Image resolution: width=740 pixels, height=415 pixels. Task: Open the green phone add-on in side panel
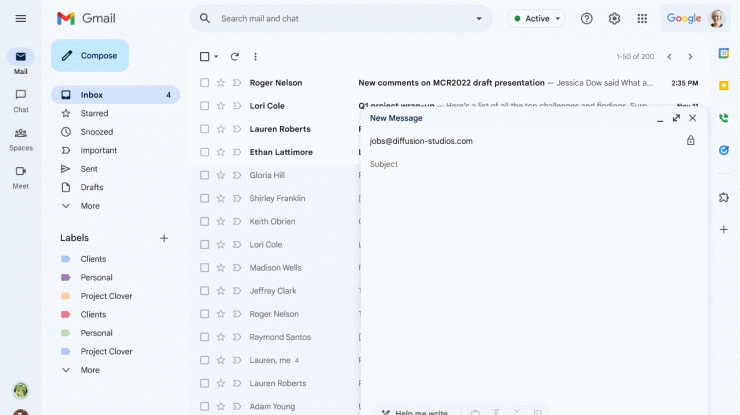pos(723,118)
